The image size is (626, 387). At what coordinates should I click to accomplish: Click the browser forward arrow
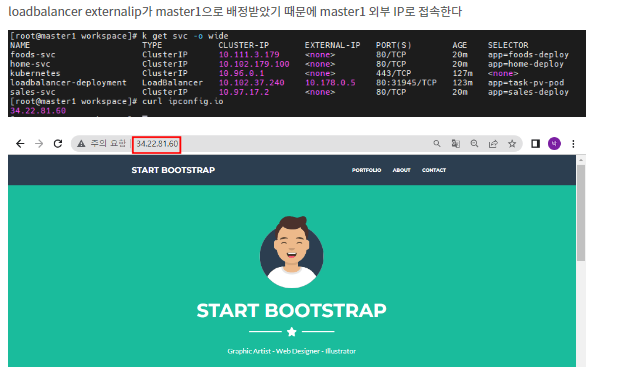(39, 144)
